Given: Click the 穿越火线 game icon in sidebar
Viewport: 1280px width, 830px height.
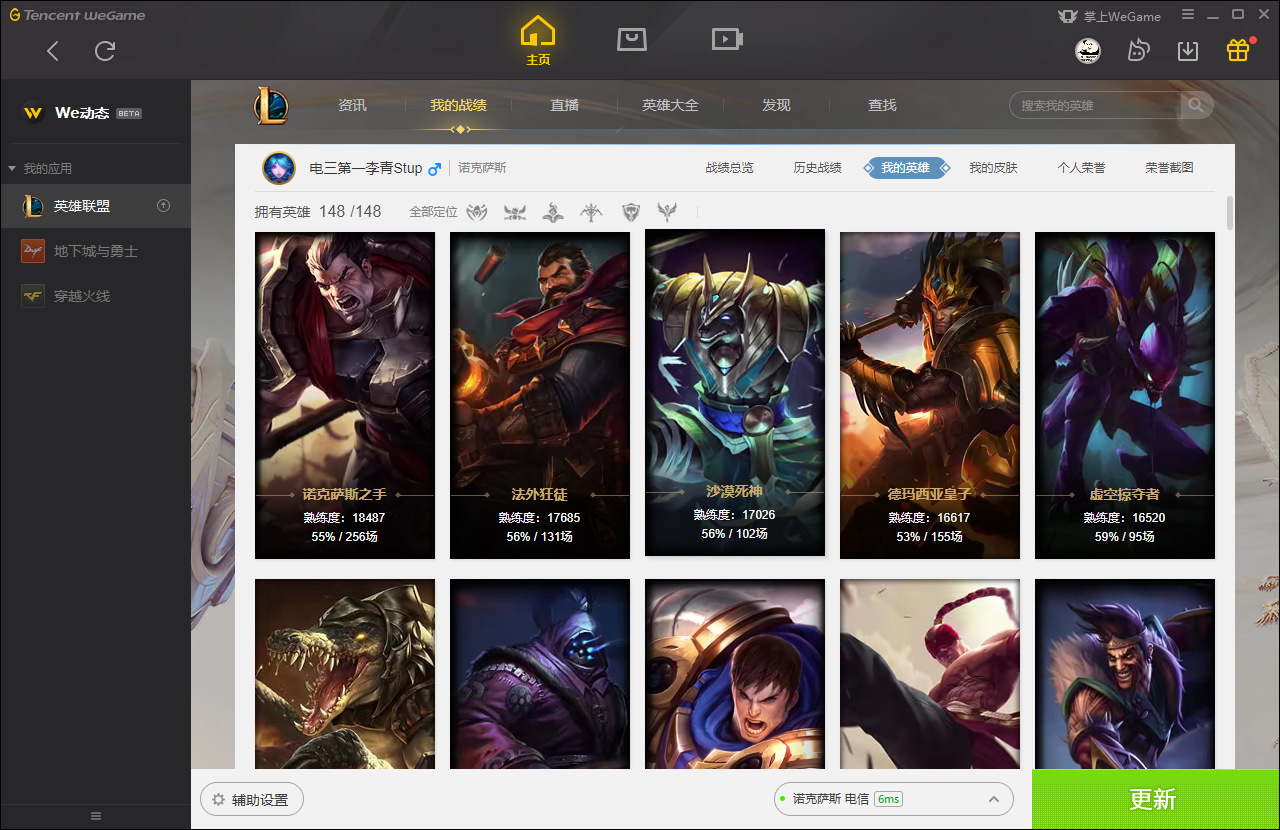Looking at the screenshot, I should [x=33, y=295].
